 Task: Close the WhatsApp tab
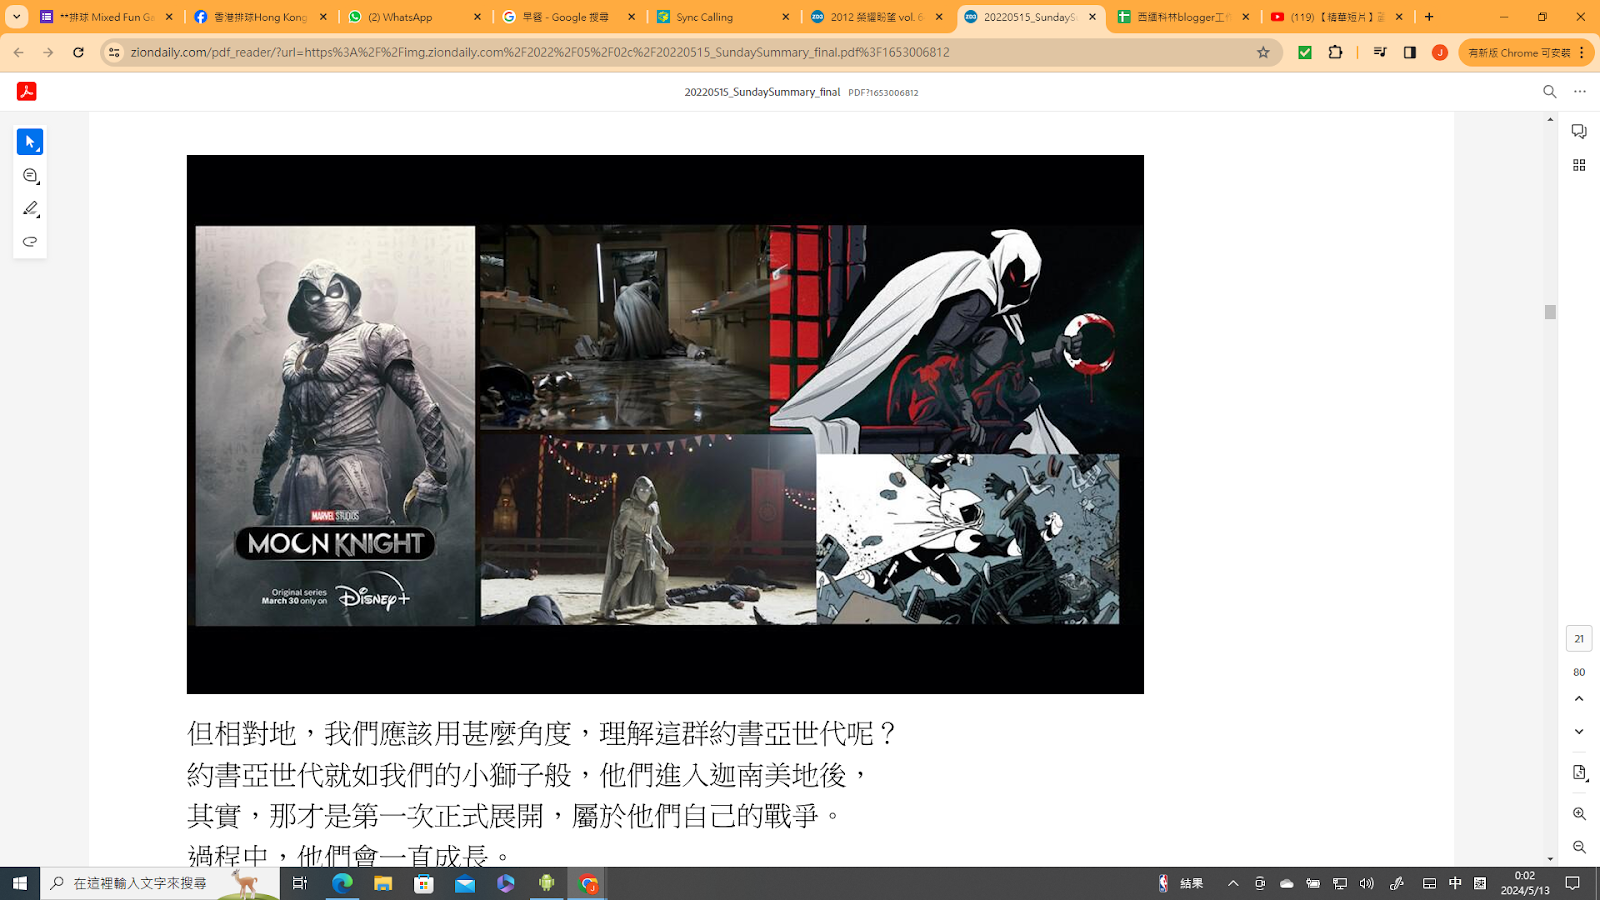coord(477,17)
